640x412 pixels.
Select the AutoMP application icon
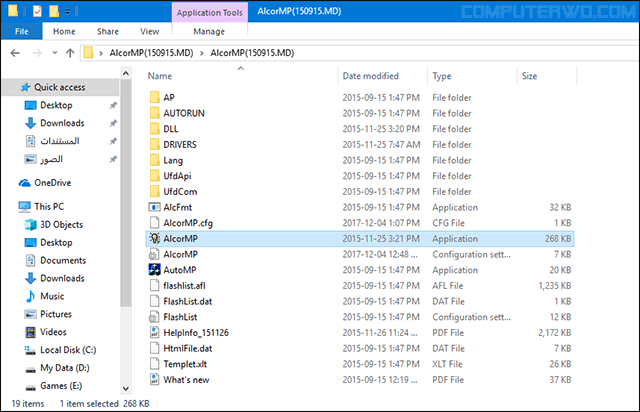[154, 269]
